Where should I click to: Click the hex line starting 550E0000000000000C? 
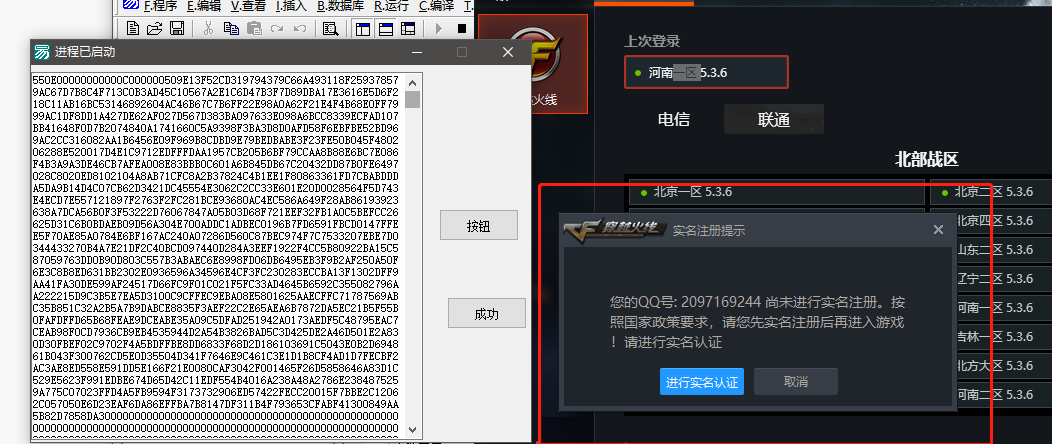[x=216, y=79]
